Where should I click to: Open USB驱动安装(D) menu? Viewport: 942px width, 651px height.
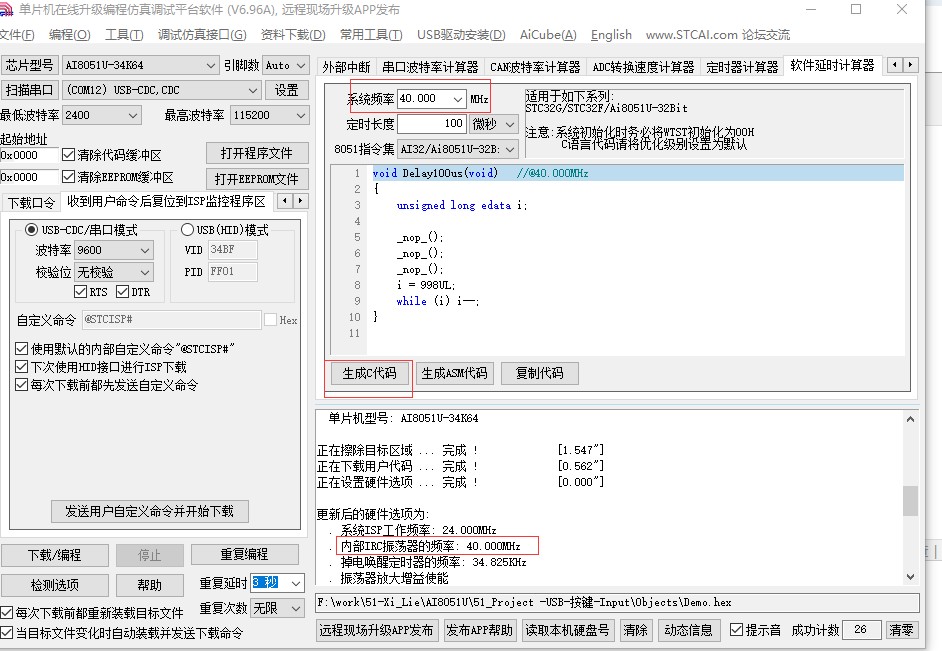(x=461, y=35)
